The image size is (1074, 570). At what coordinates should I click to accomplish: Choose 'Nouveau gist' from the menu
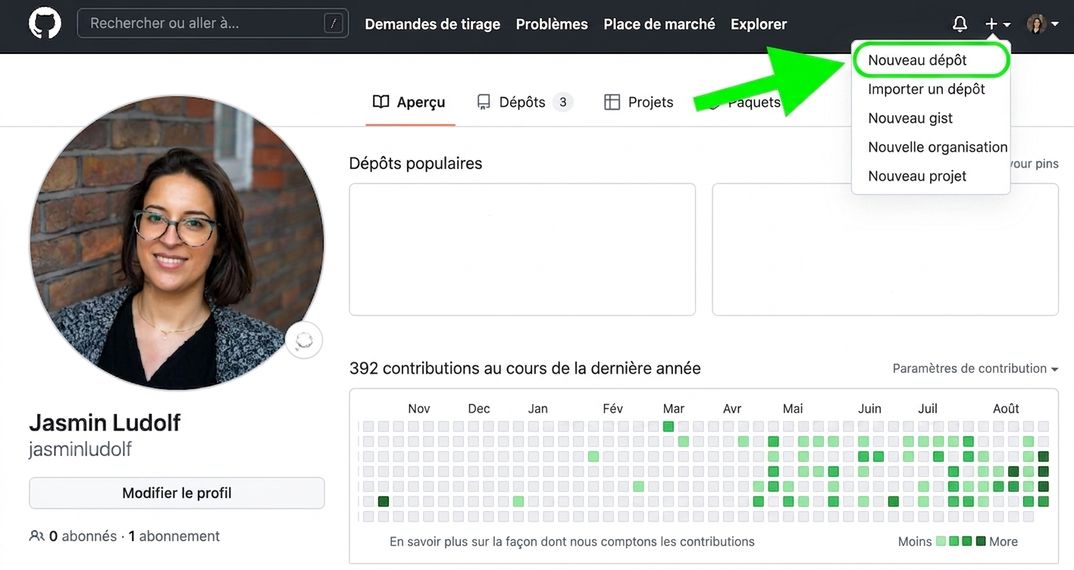tap(910, 118)
